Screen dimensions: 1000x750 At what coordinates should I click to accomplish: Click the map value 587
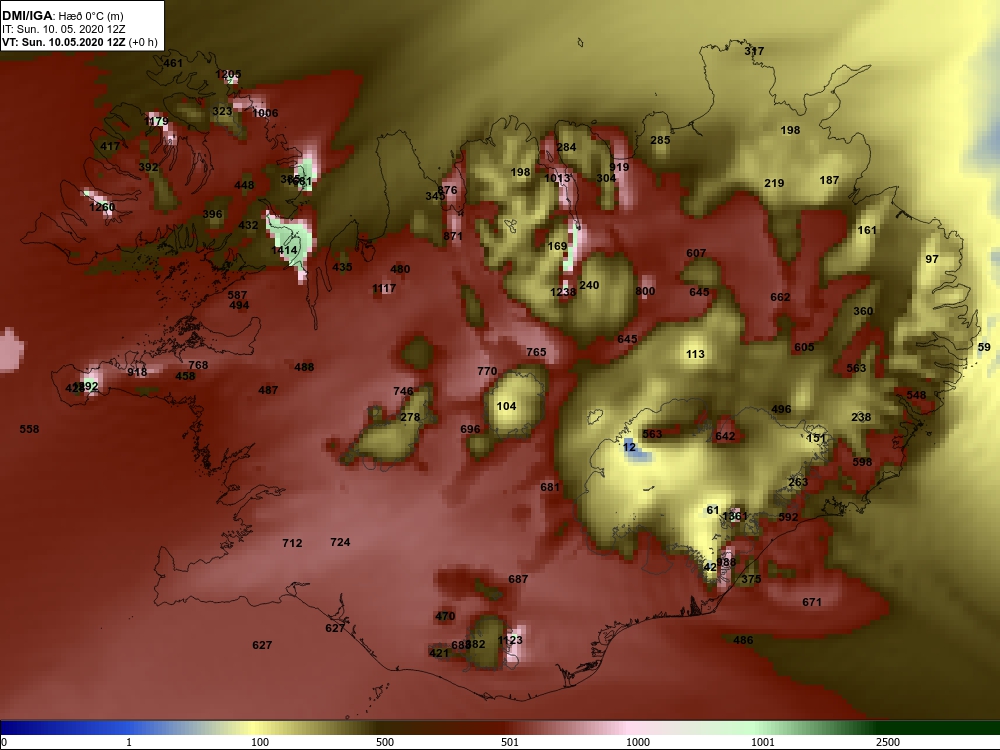(237, 295)
